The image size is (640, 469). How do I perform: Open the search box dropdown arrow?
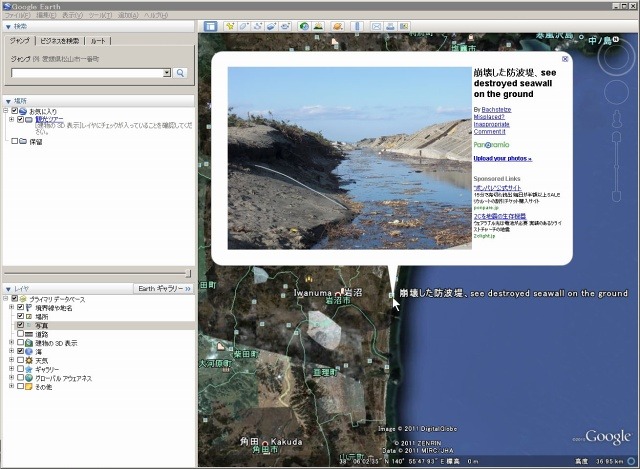[167, 73]
